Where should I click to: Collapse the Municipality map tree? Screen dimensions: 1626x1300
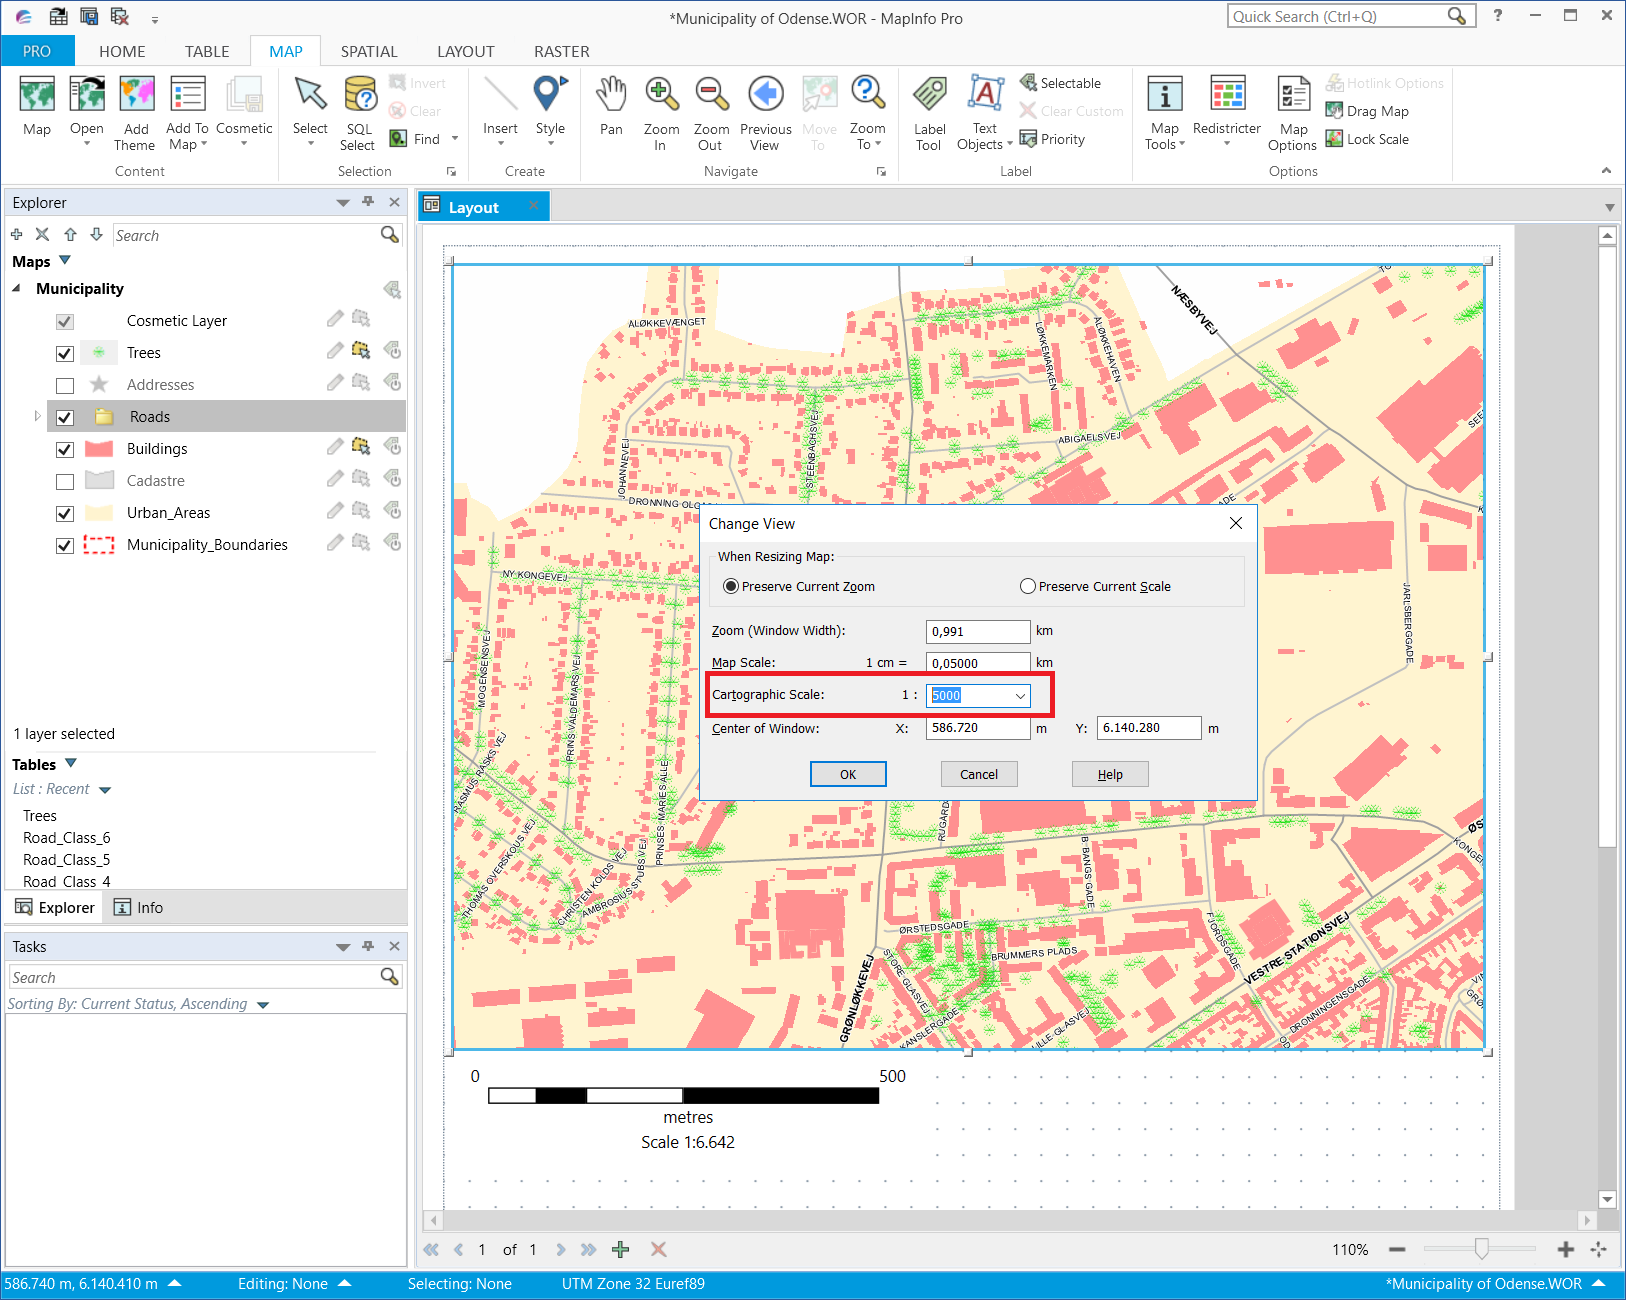tap(15, 288)
